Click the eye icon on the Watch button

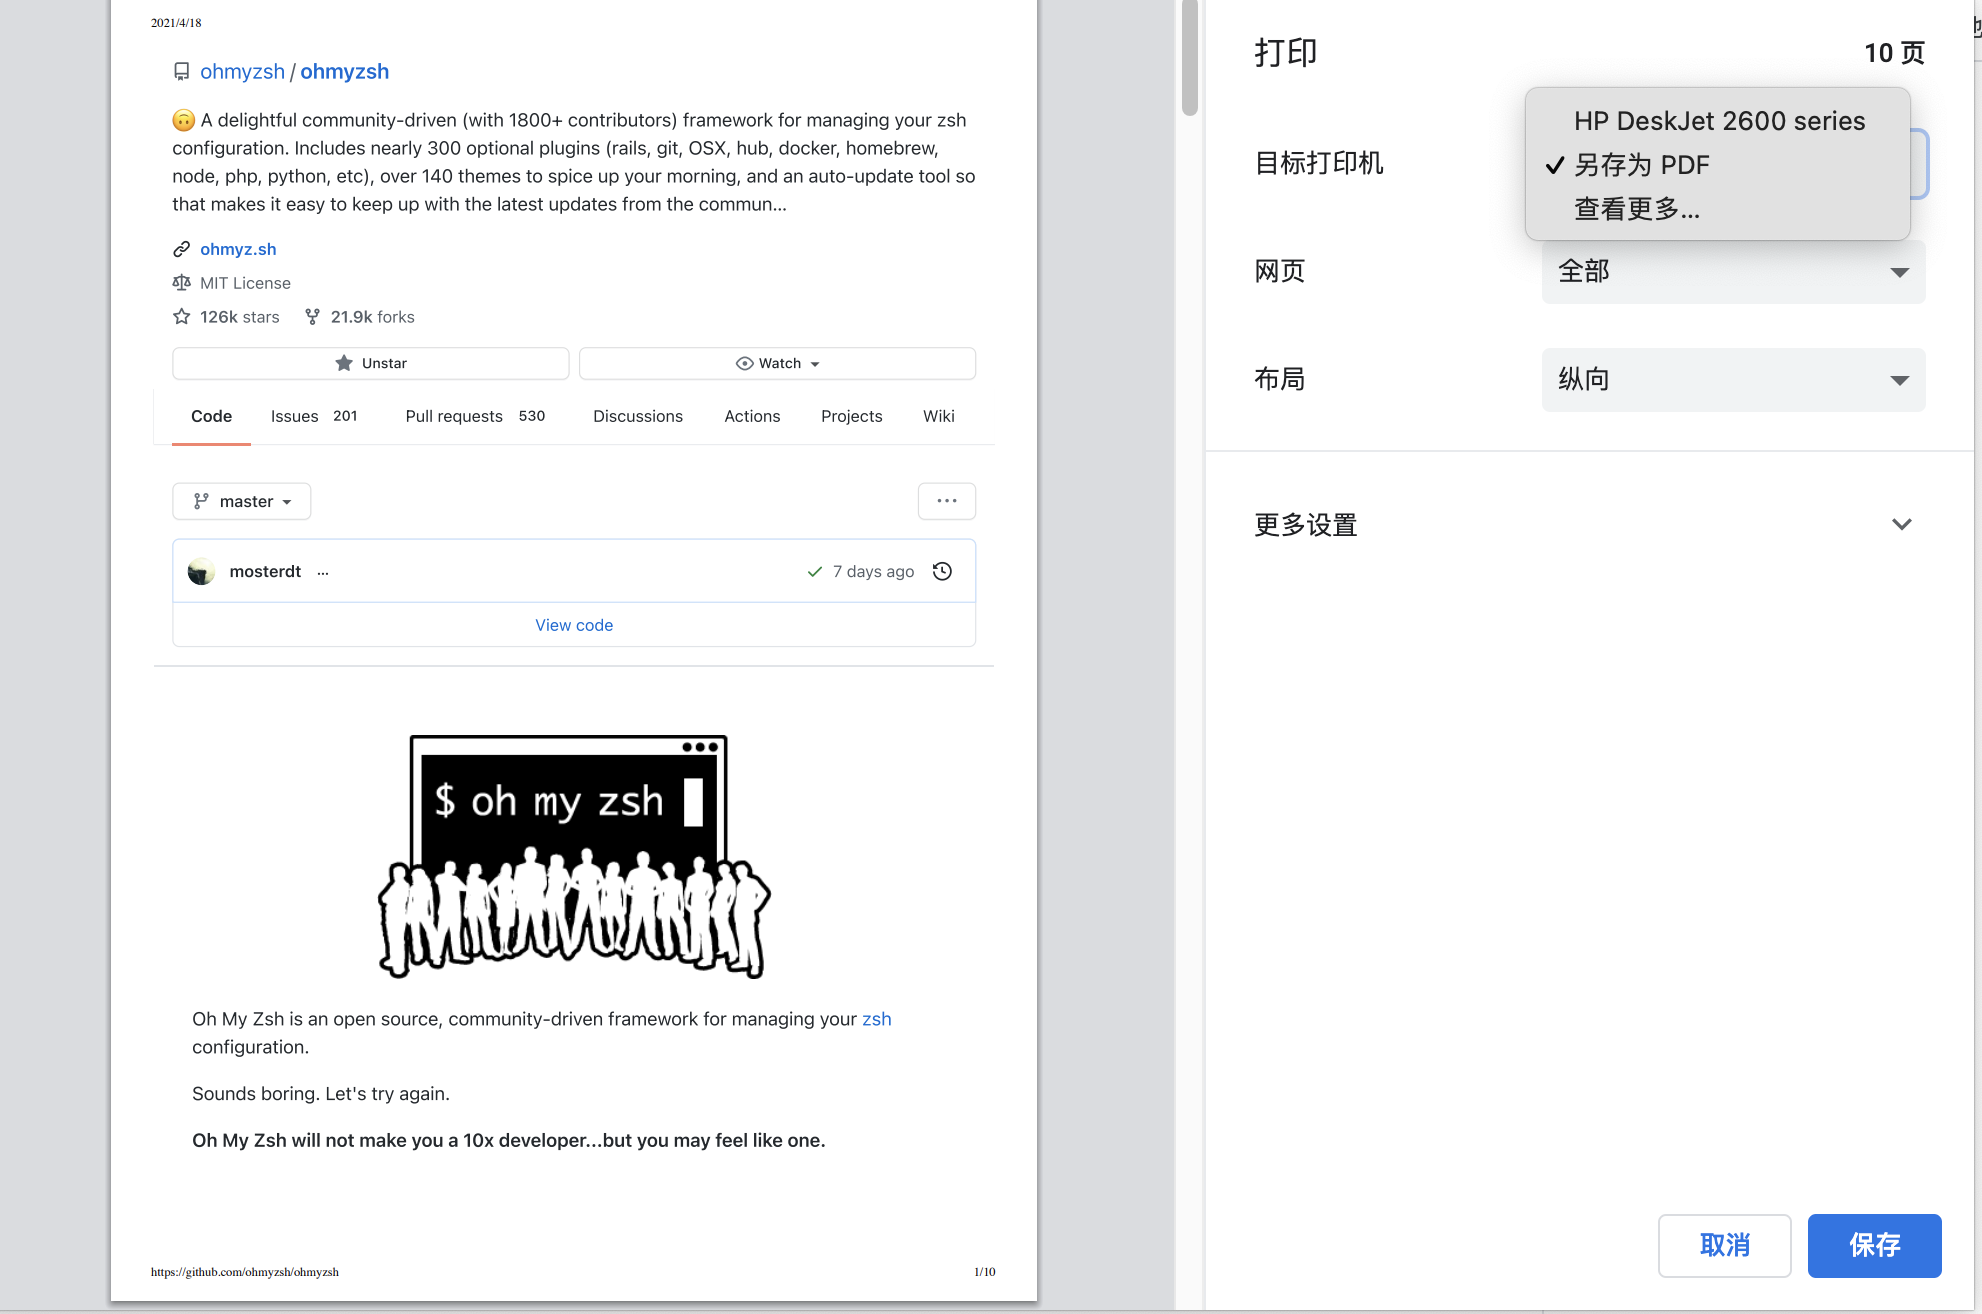point(744,363)
